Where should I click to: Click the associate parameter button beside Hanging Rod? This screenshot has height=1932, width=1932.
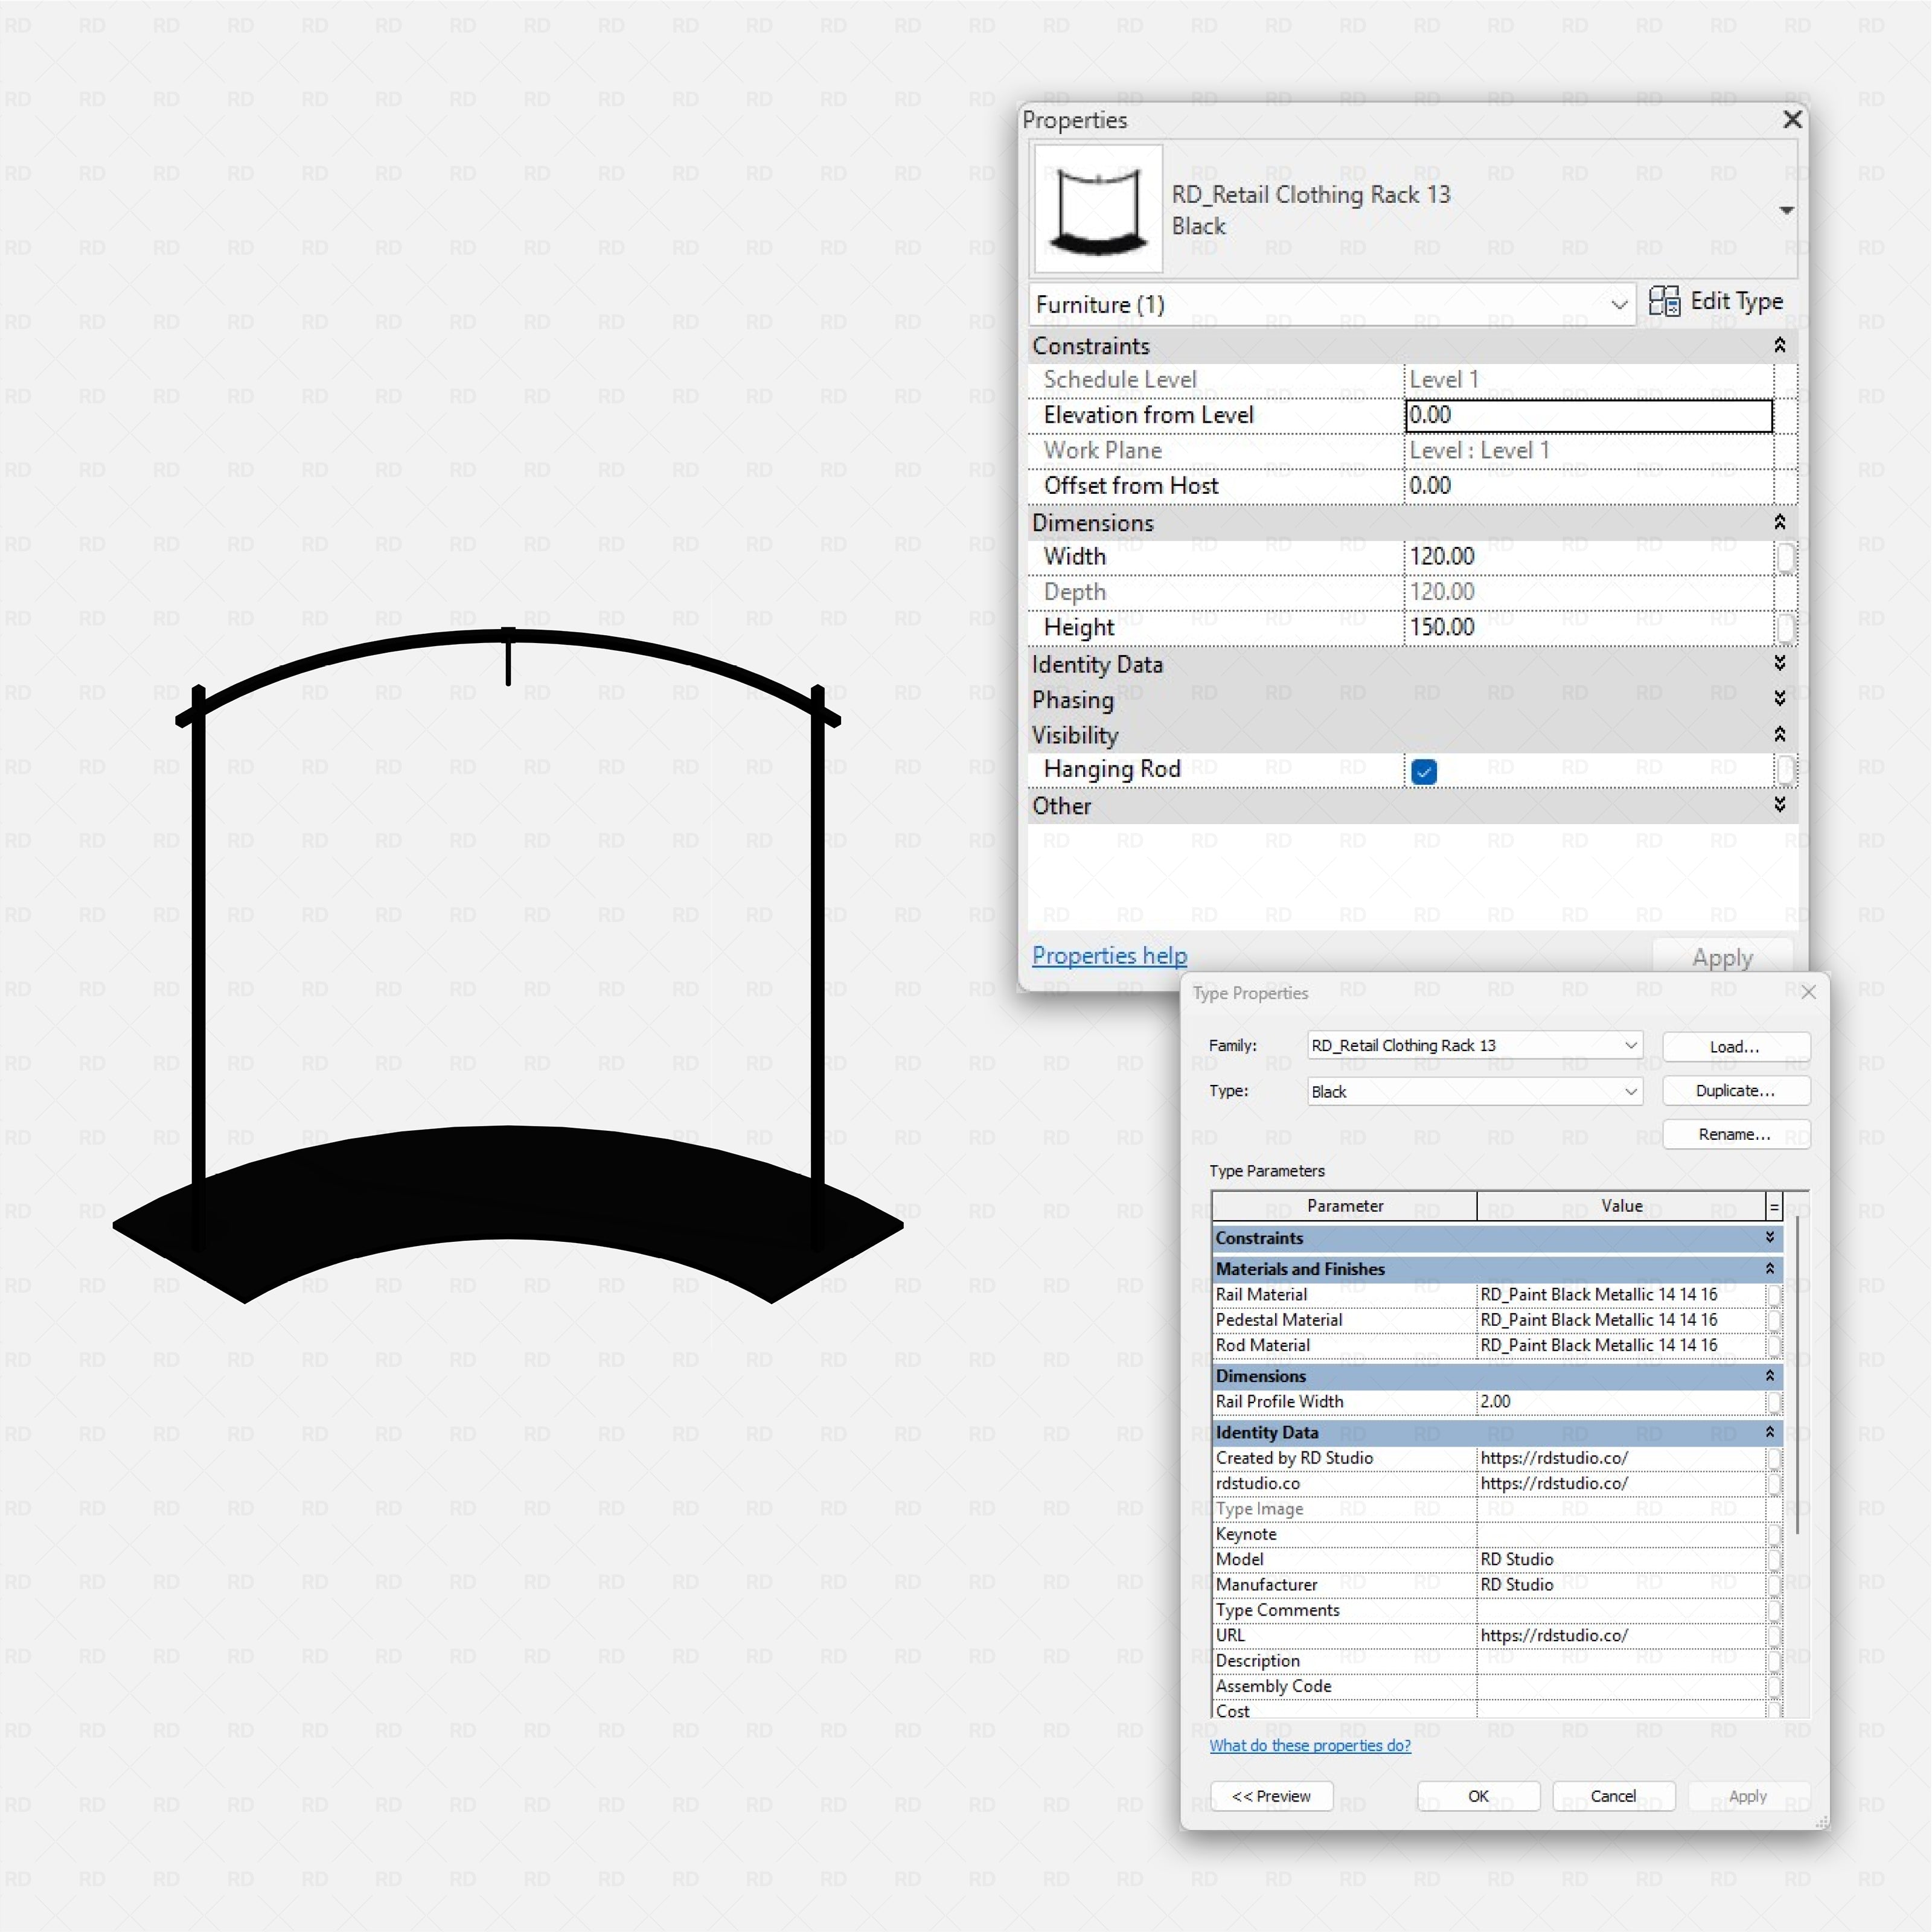(1785, 769)
